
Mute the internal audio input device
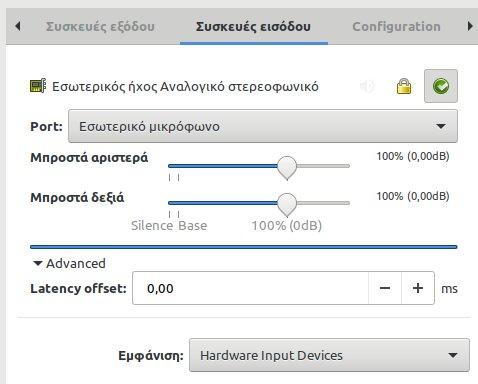pos(367,86)
